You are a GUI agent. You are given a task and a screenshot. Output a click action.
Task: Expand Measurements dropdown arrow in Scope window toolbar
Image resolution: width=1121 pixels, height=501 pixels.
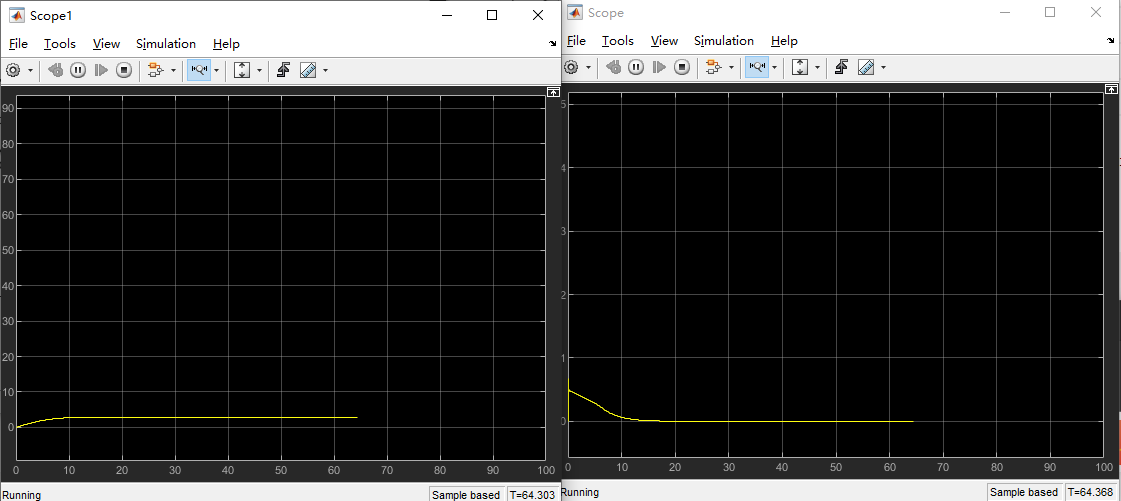tap(884, 67)
